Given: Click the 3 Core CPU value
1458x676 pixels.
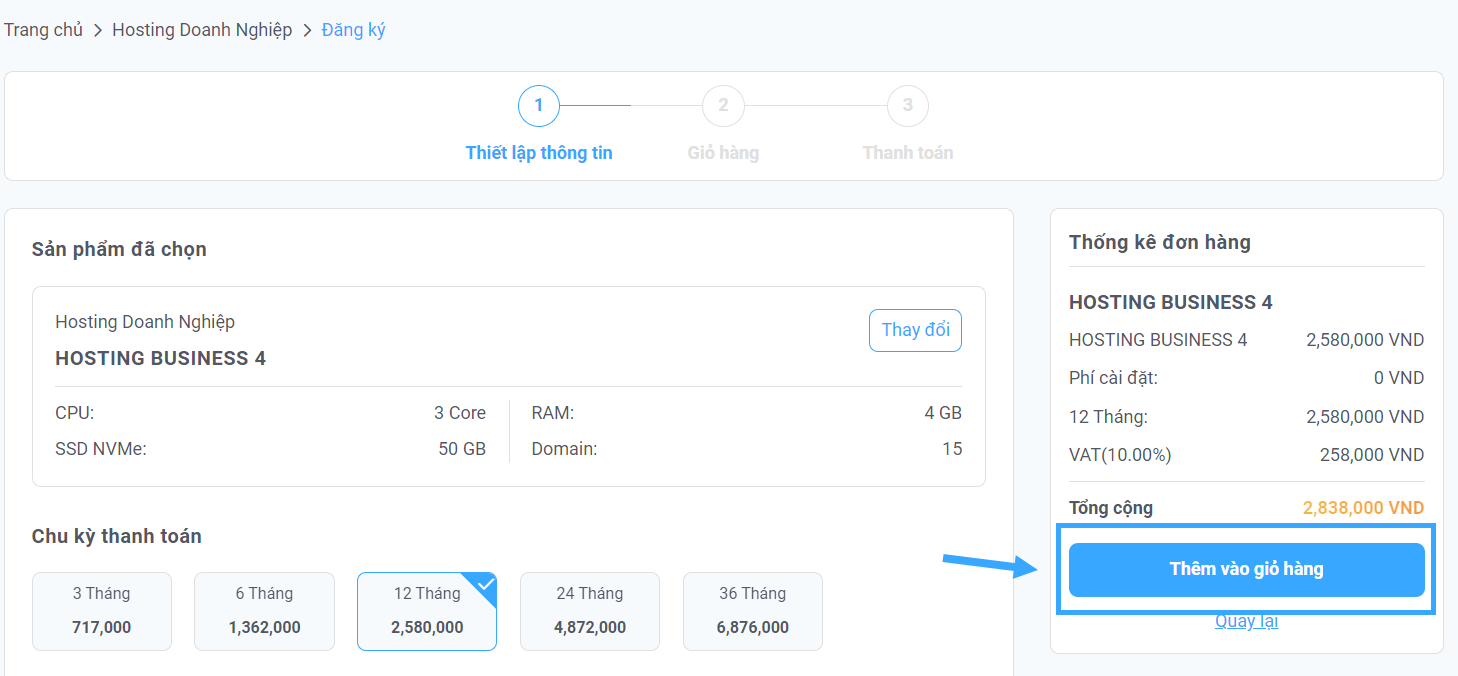Looking at the screenshot, I should coord(460,413).
